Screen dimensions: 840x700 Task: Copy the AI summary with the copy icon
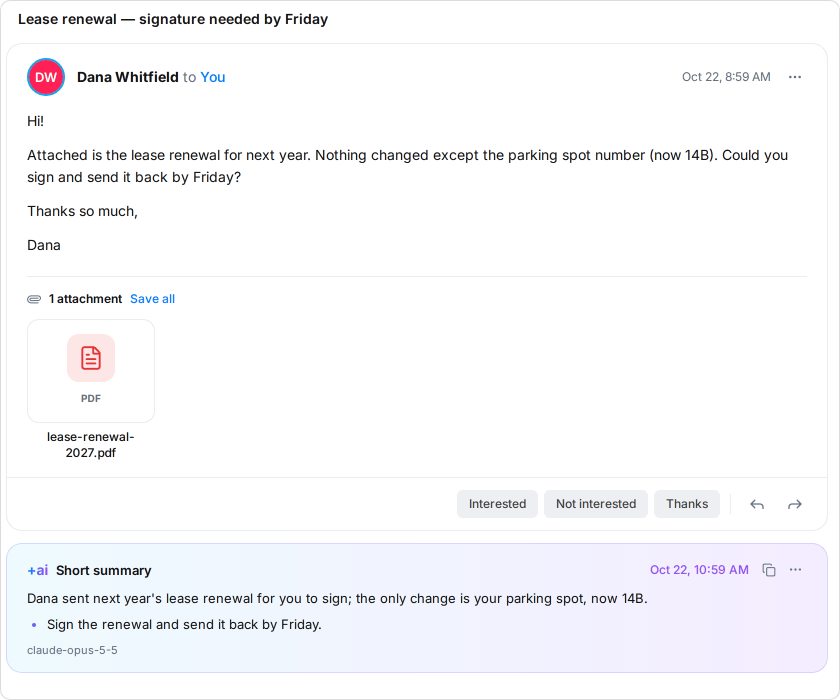coord(769,570)
